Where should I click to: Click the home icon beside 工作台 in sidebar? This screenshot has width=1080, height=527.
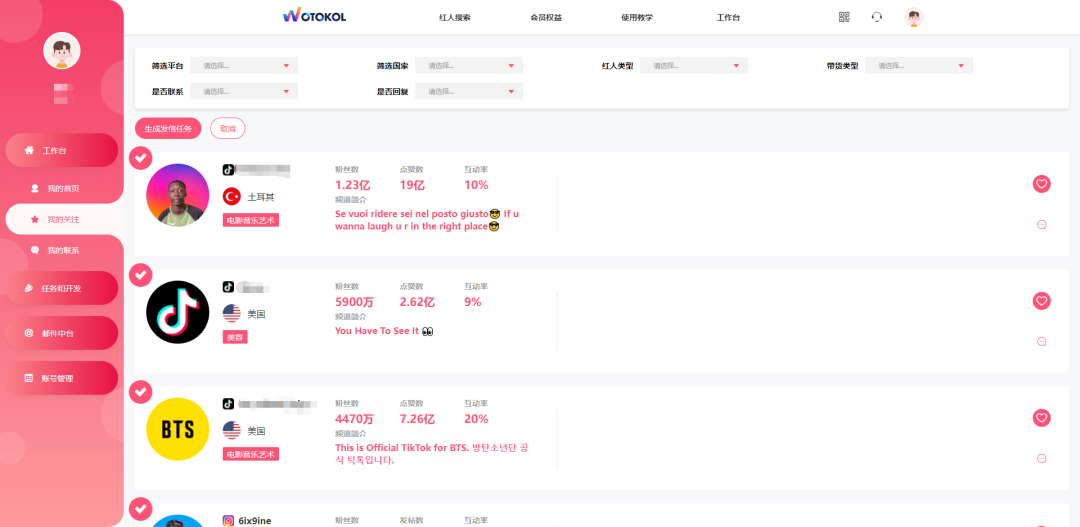pos(29,150)
